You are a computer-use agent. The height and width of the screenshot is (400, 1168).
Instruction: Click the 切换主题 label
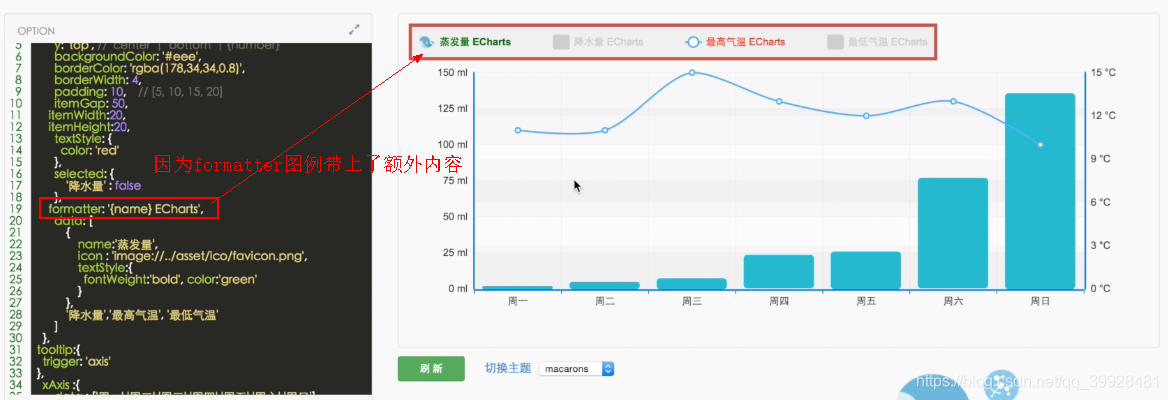[x=508, y=368]
